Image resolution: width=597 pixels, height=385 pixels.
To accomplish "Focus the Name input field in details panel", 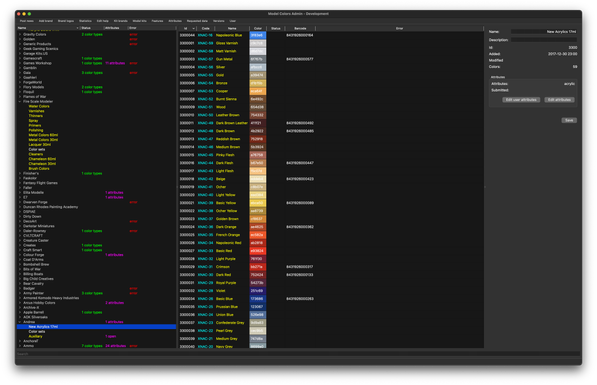I will tap(544, 32).
